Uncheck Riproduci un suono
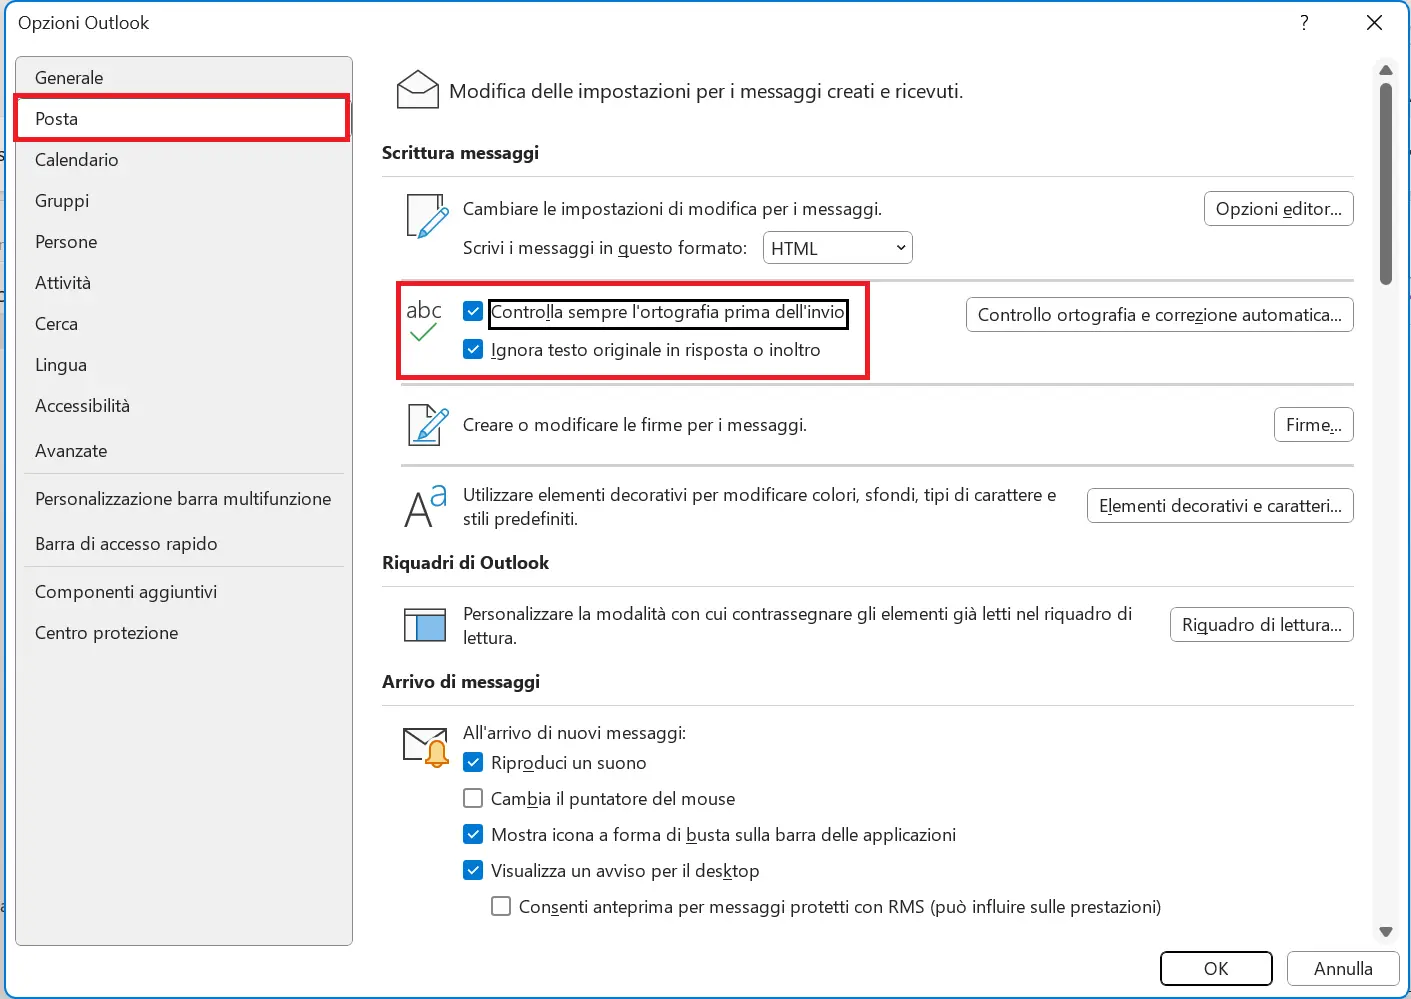 (473, 762)
